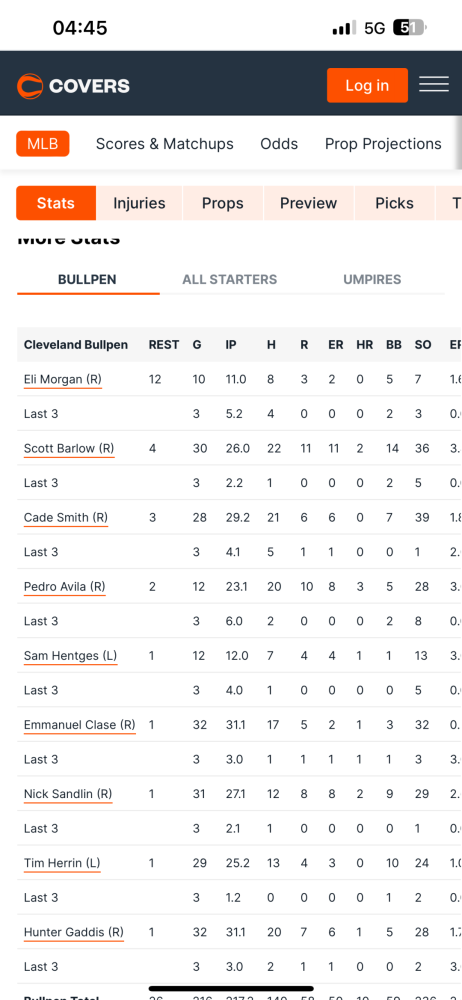Switch to the Injuries tab
462x1000 pixels.
(139, 203)
